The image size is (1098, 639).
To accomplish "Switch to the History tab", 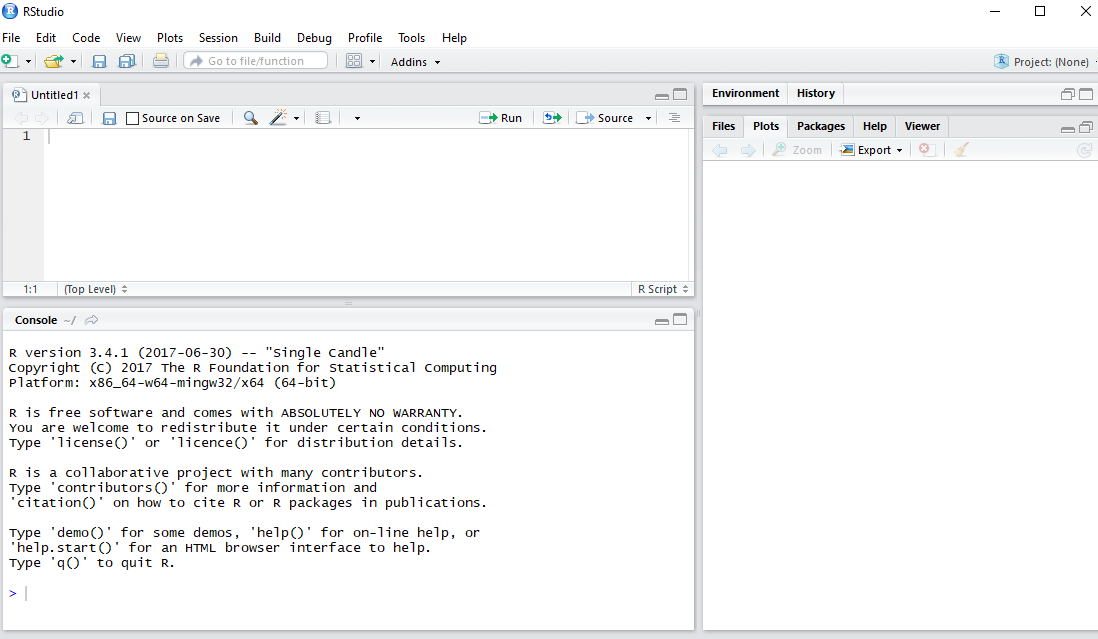I will point(815,93).
